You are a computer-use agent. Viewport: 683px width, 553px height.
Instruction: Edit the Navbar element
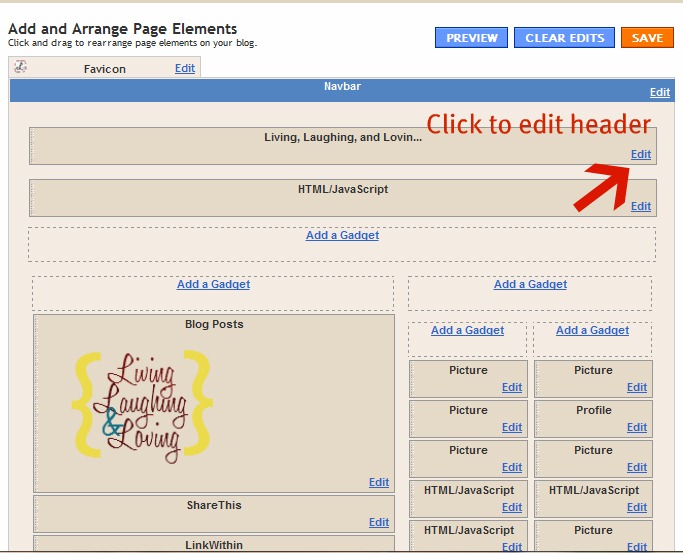[659, 92]
